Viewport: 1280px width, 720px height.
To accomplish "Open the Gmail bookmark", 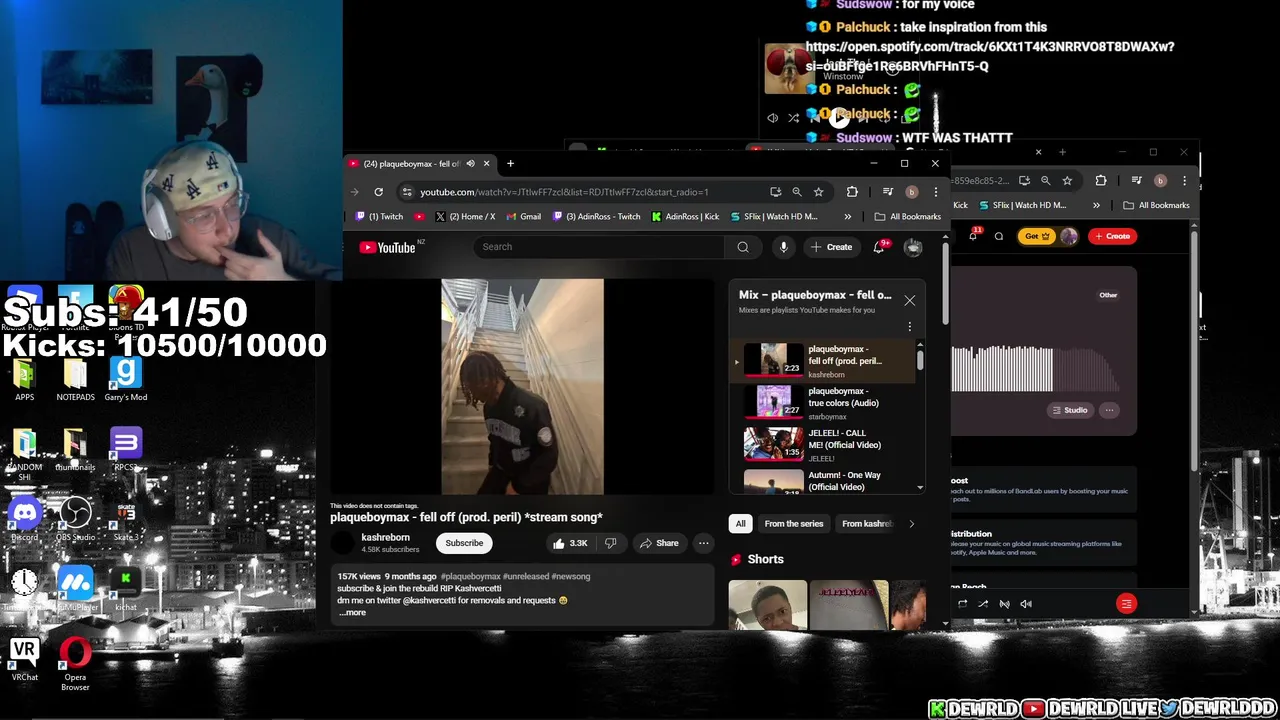I will [x=524, y=217].
